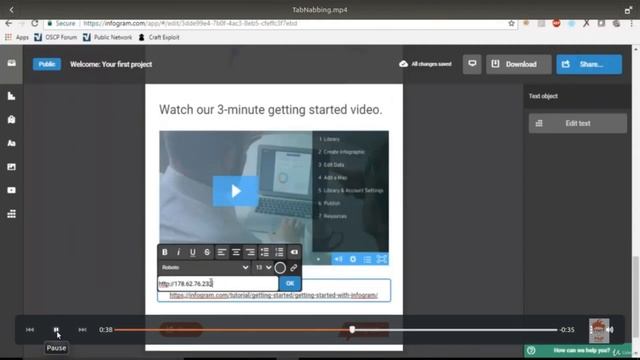Click the insert link chain icon
The width and height of the screenshot is (640, 360).
[x=294, y=268]
